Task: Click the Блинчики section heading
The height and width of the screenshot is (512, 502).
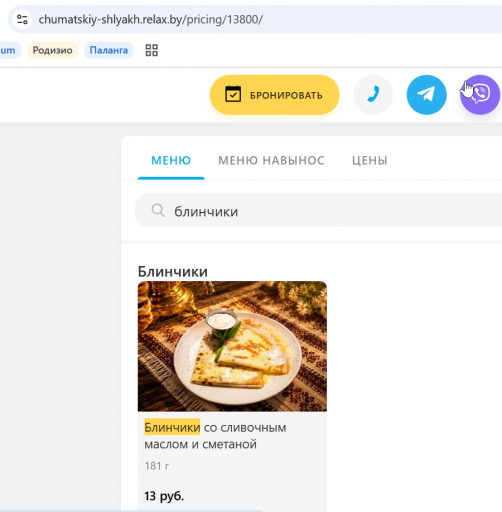Action: (x=173, y=272)
